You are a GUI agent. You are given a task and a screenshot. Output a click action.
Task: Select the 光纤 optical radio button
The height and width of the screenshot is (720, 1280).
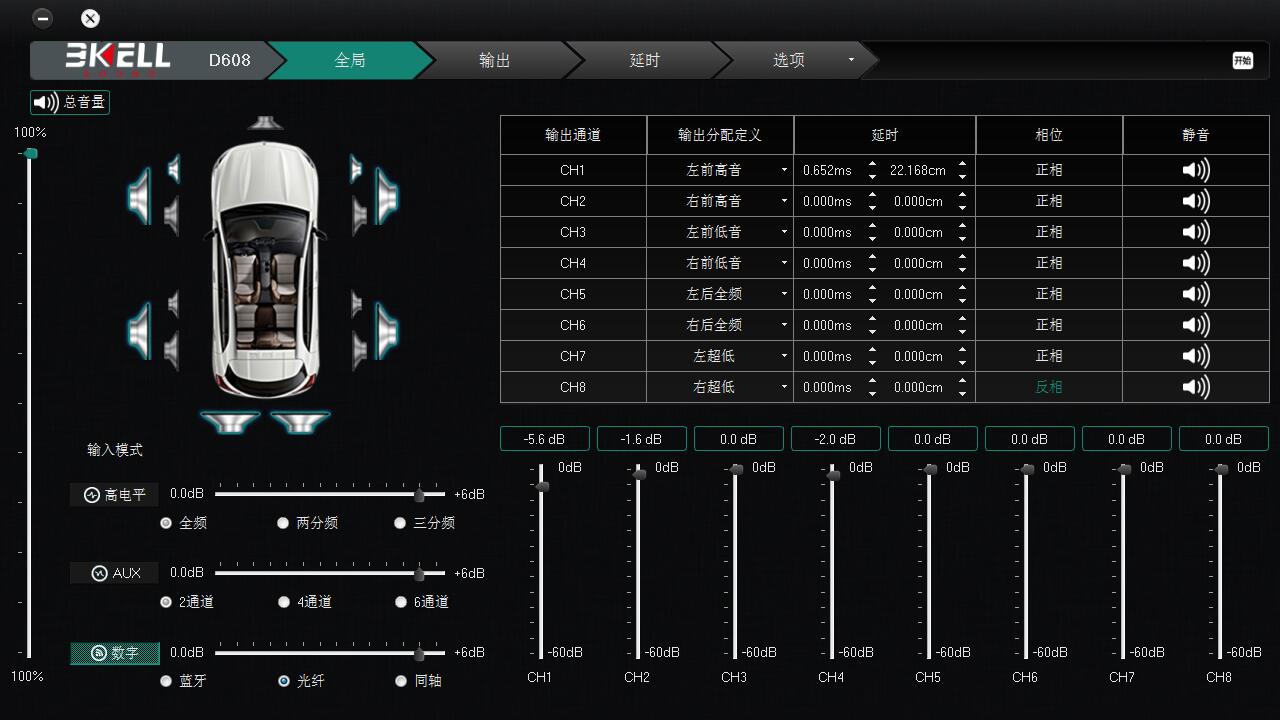pos(284,681)
